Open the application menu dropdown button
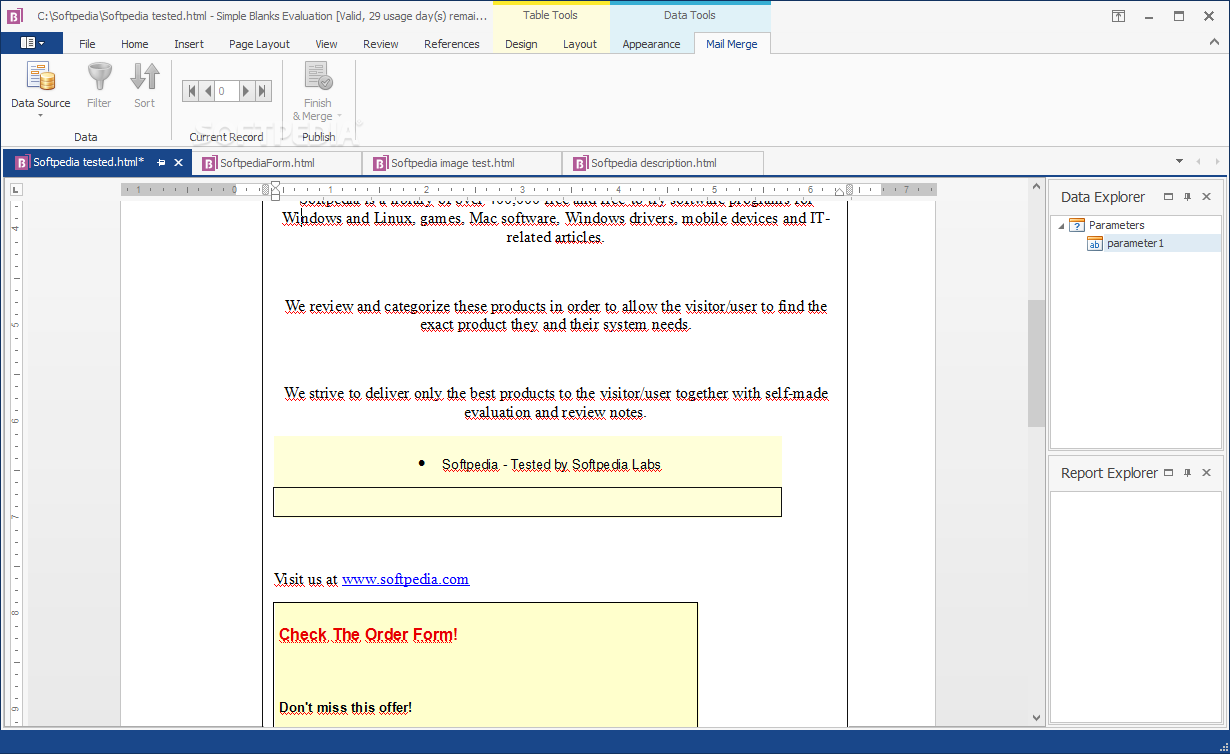The height and width of the screenshot is (754, 1230). pos(32,43)
